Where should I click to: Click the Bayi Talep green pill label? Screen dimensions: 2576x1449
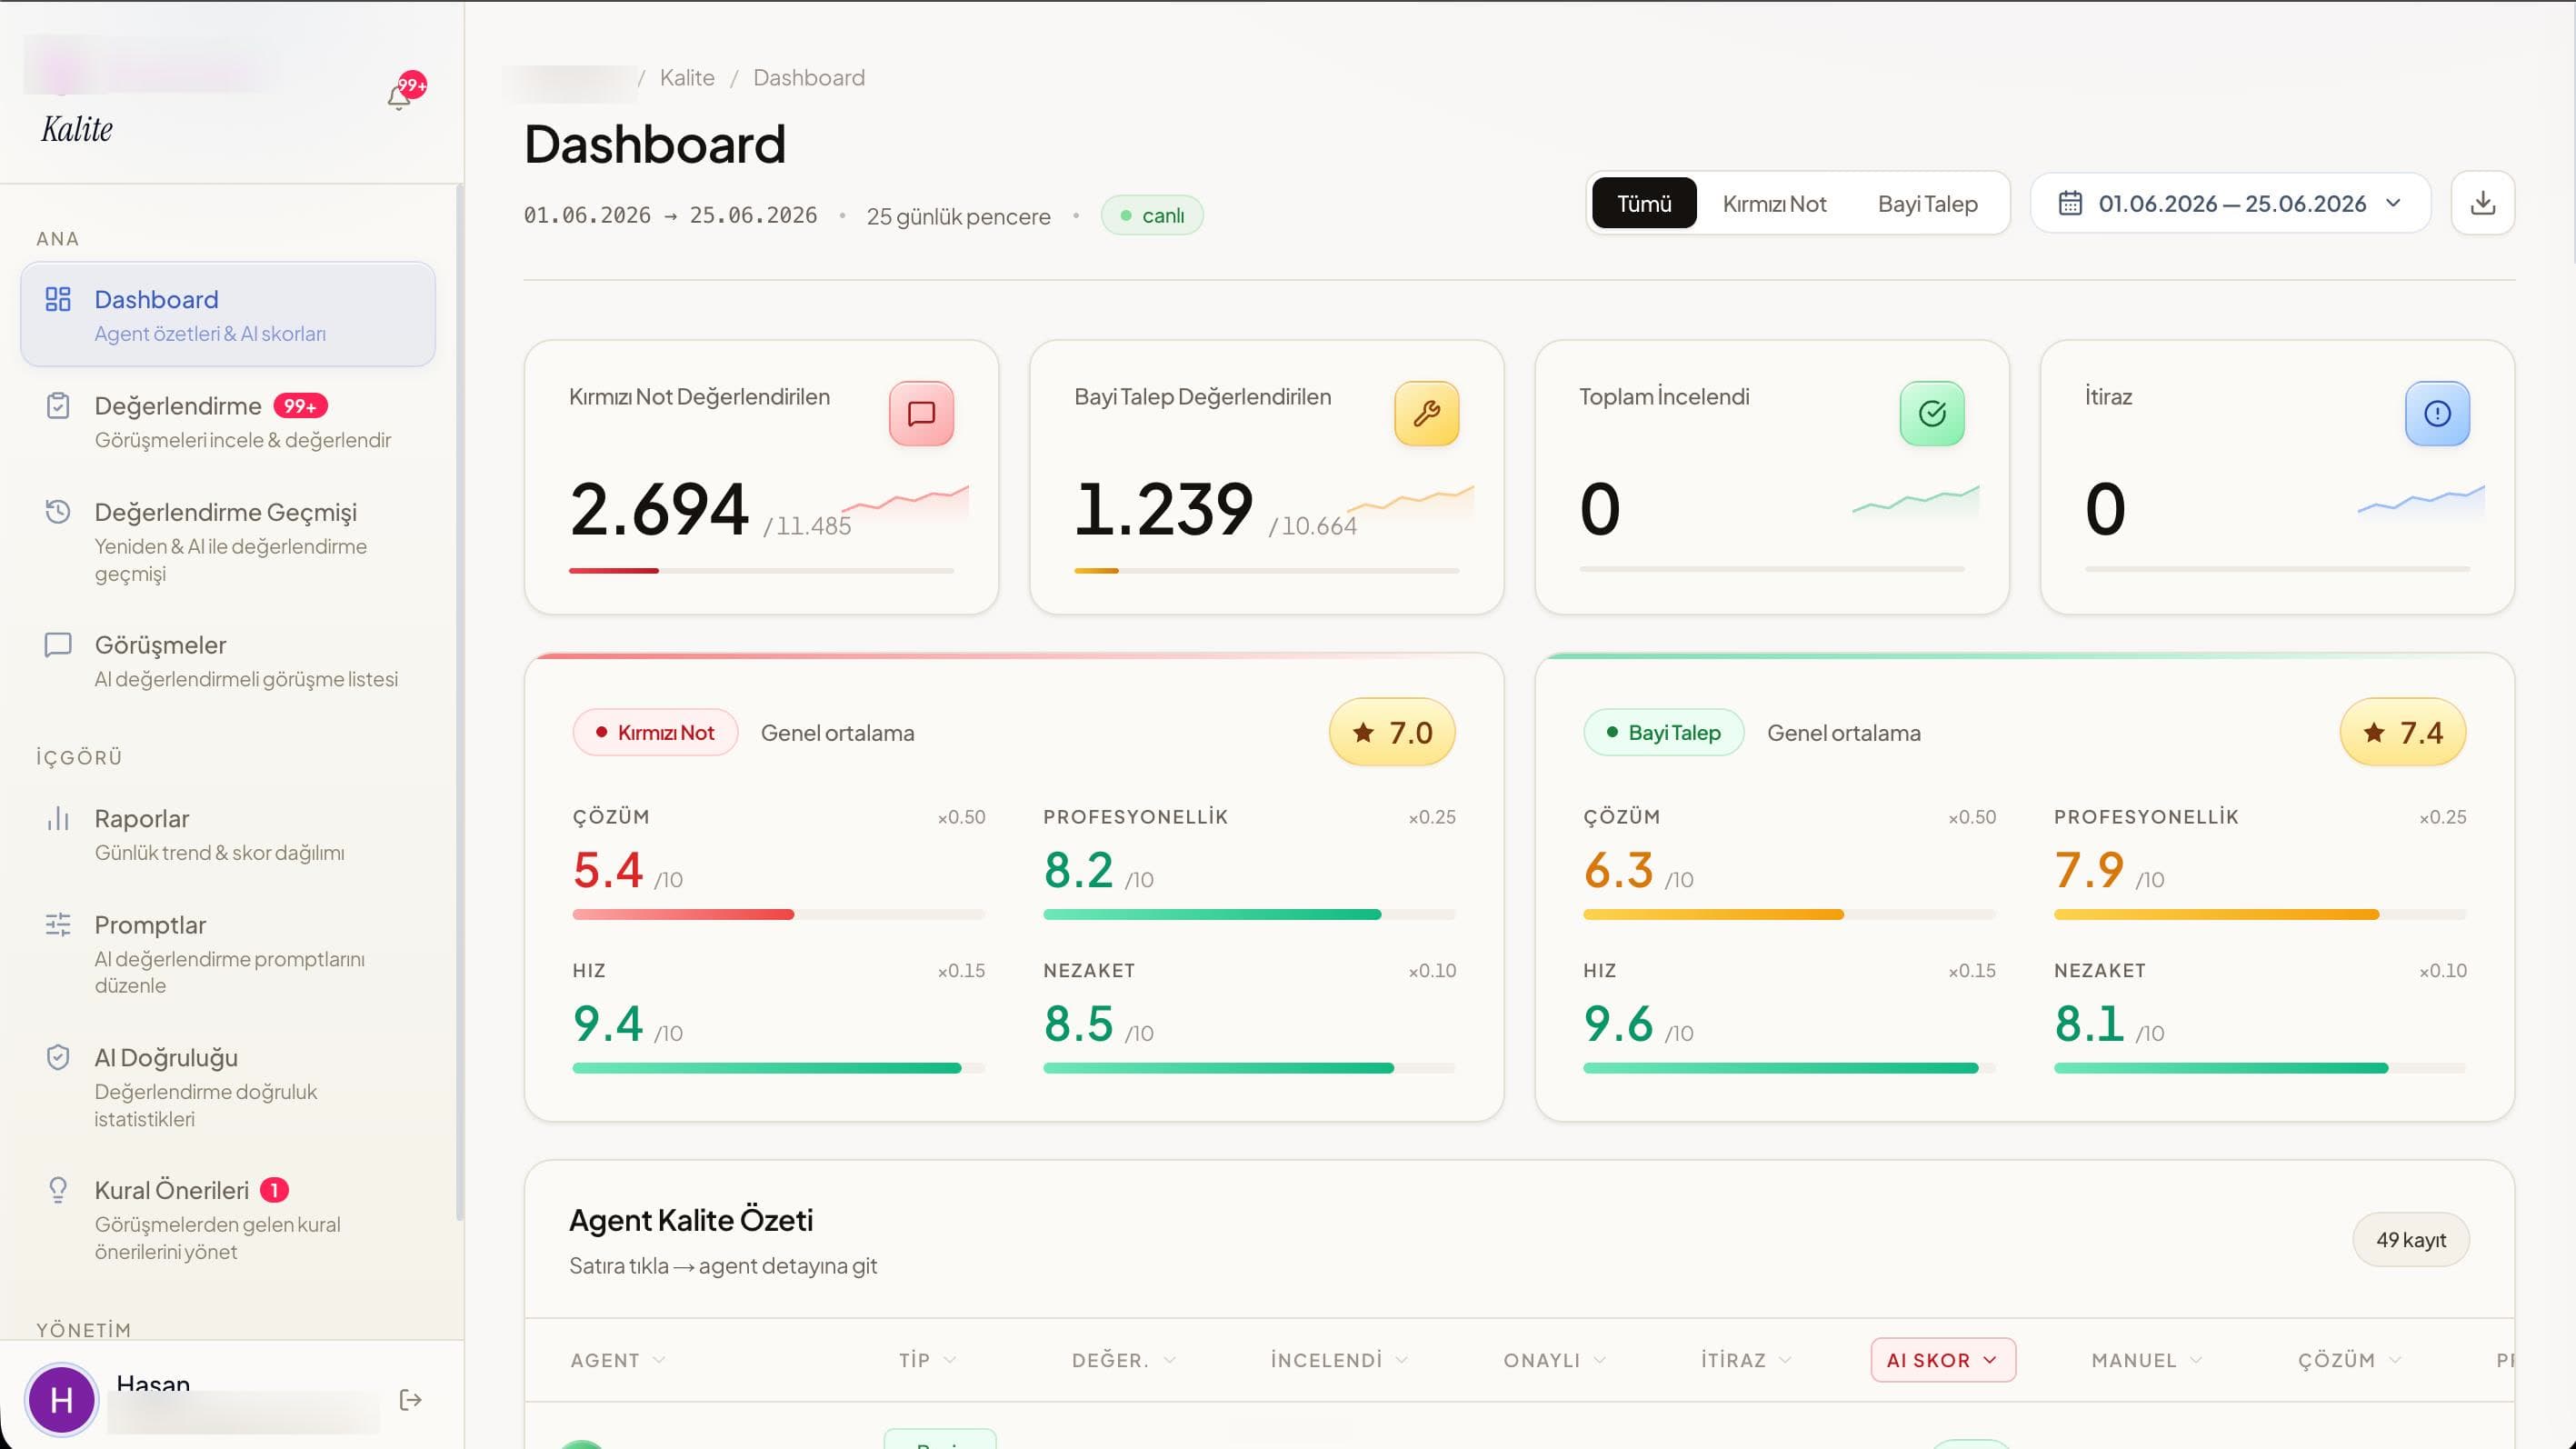(x=1664, y=733)
